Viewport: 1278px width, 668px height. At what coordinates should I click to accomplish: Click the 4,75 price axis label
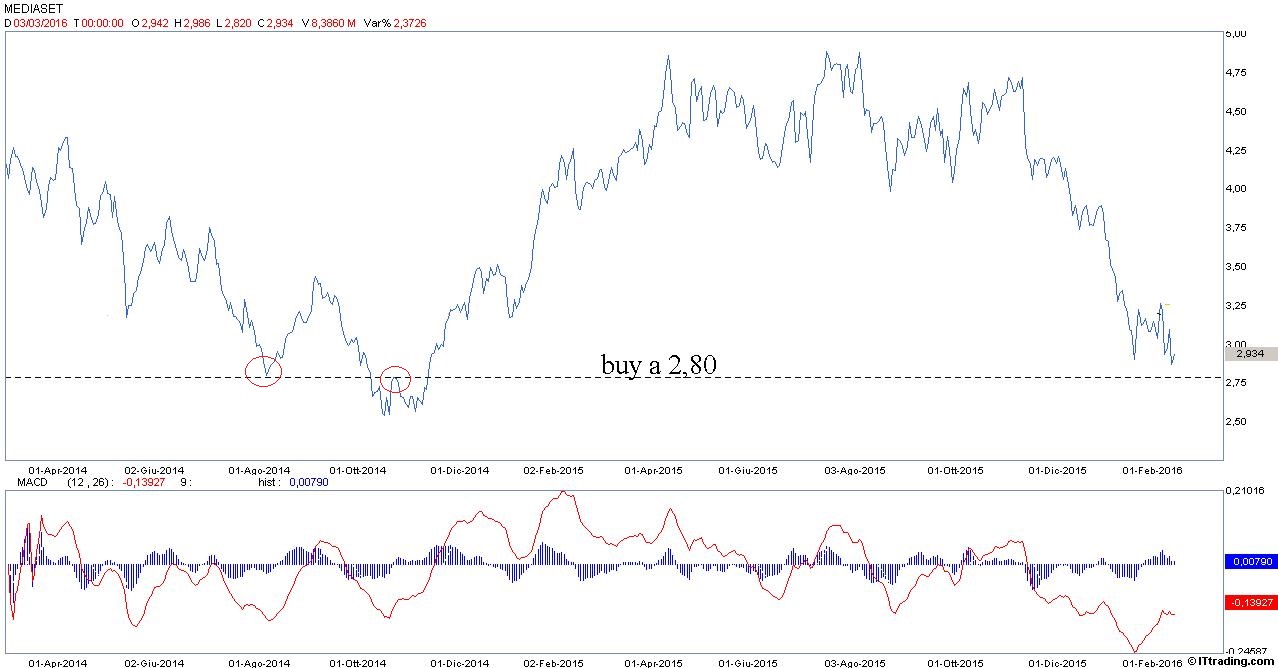point(1236,72)
